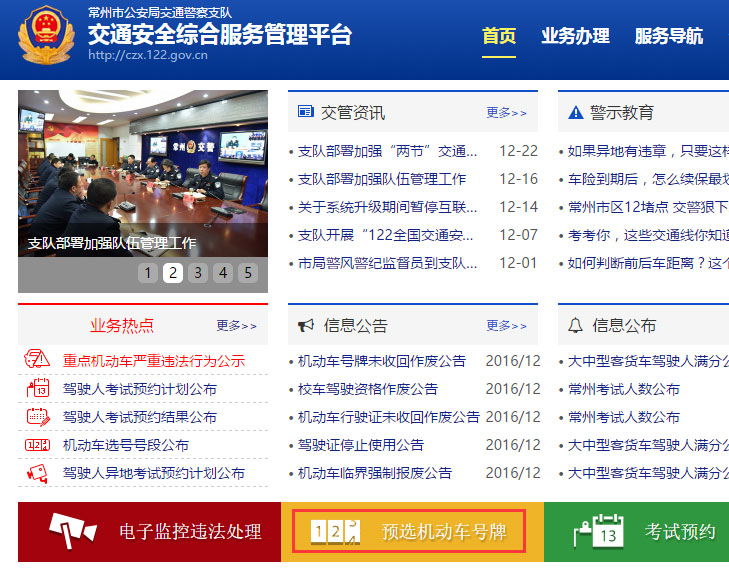Switch carousel to slide 3
The image size is (729, 578).
[x=198, y=273]
